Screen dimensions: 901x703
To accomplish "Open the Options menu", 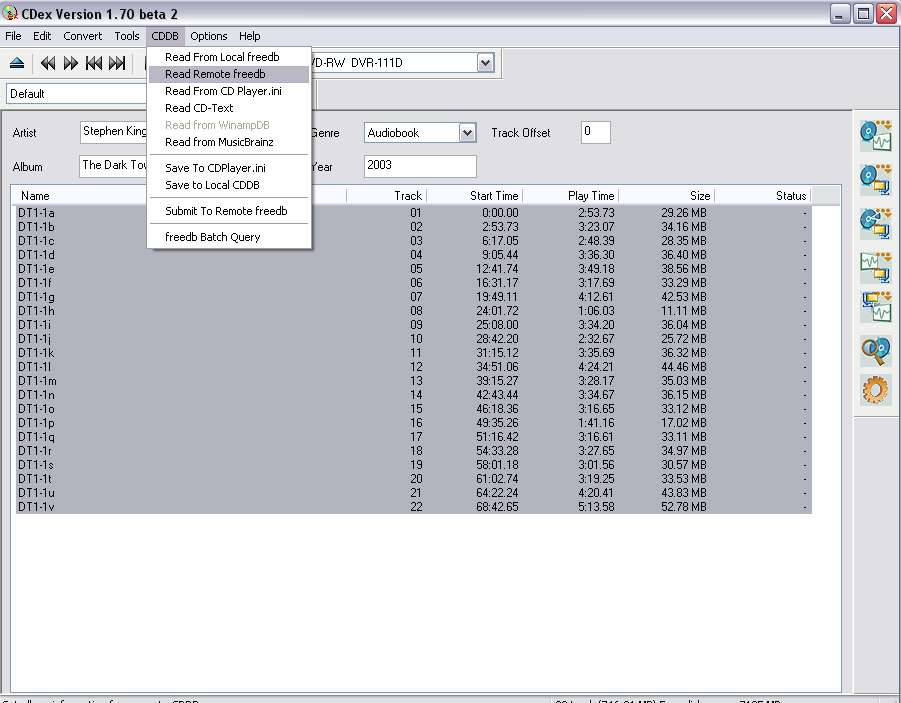I will pos(209,36).
